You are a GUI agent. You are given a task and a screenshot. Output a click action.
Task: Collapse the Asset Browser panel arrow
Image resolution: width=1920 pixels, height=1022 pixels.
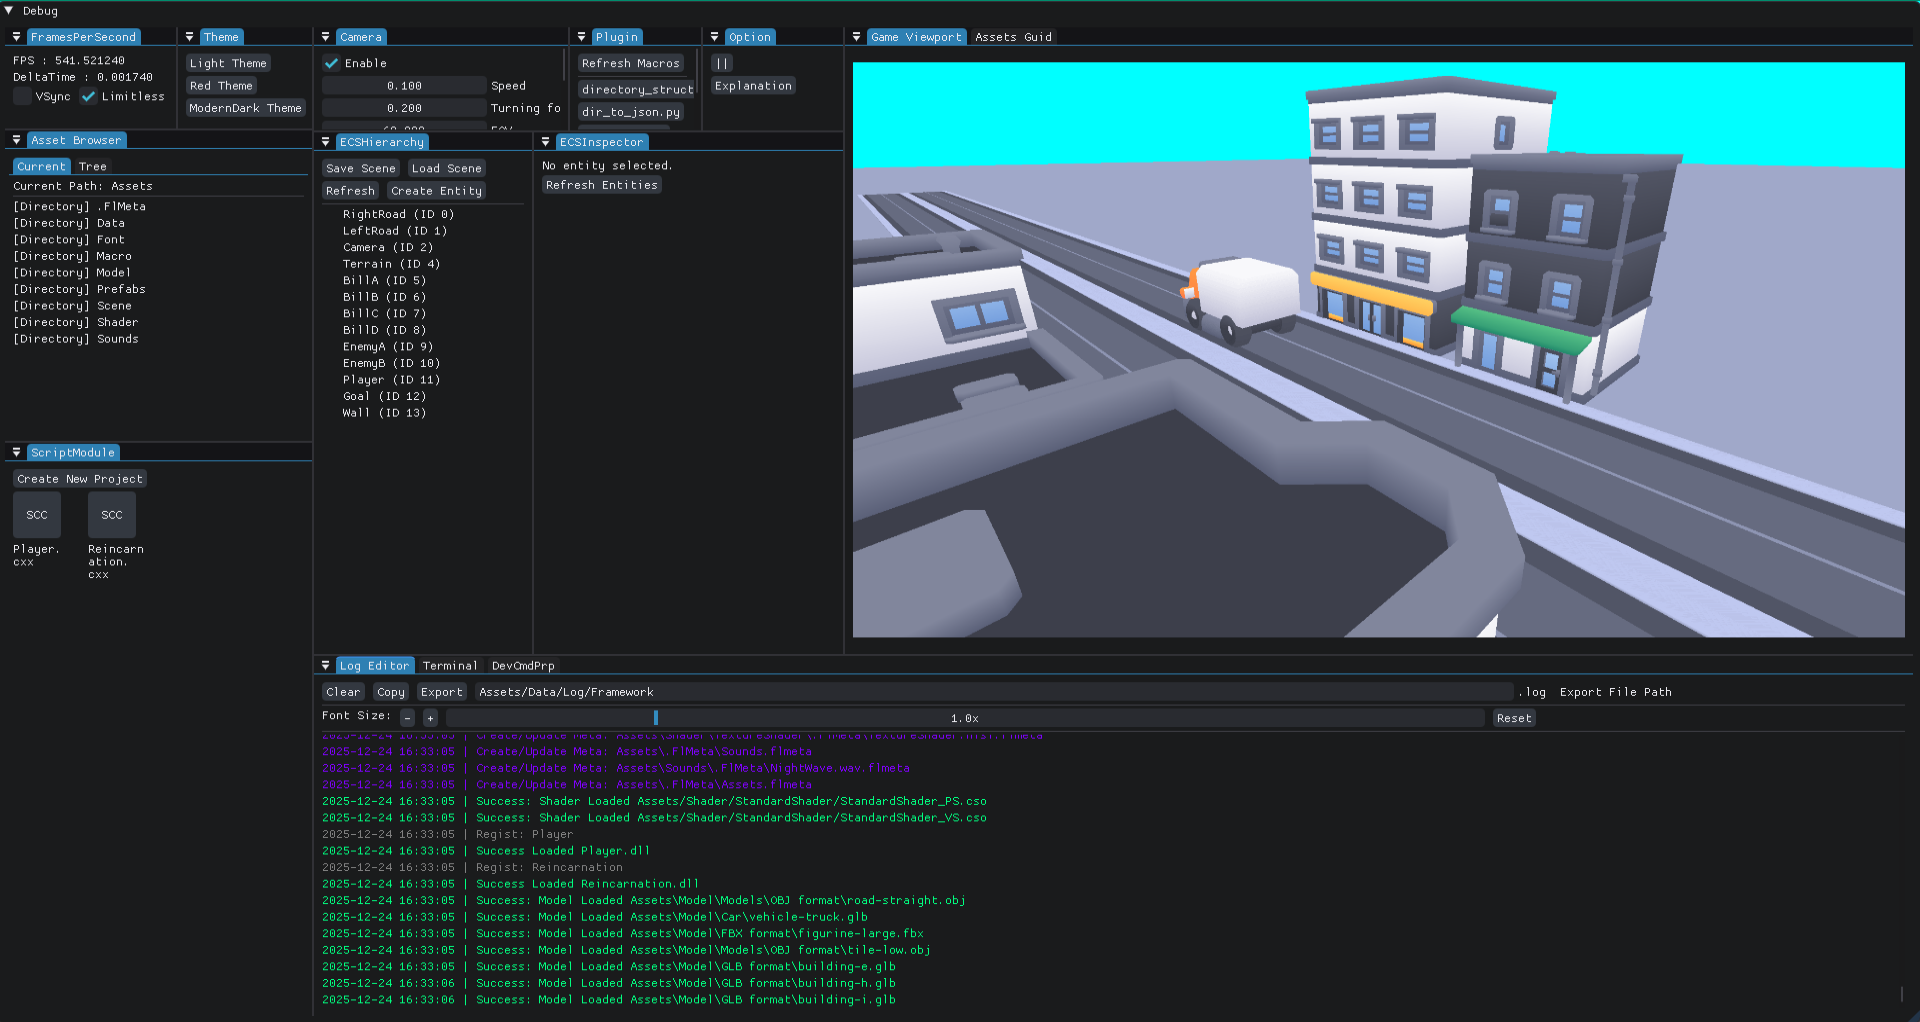(x=16, y=140)
